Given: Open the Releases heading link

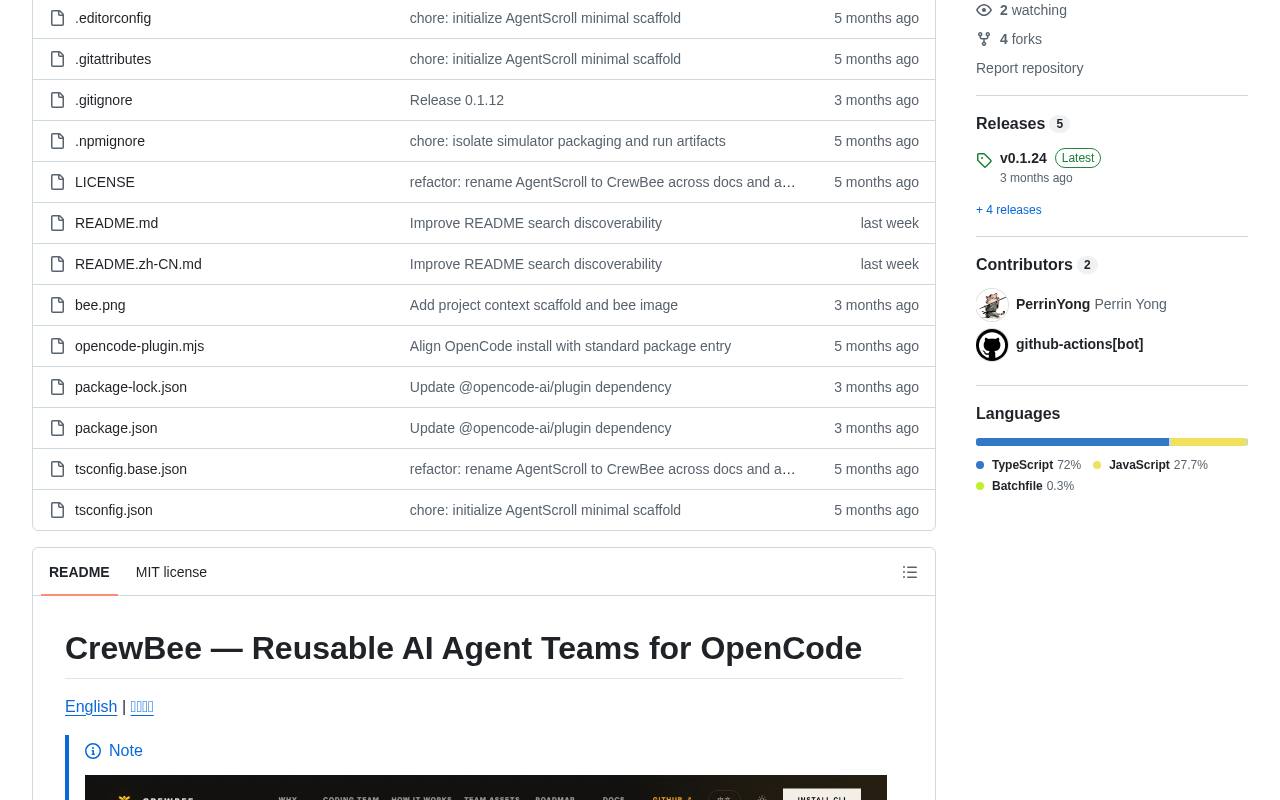Looking at the screenshot, I should tap(1022, 124).
